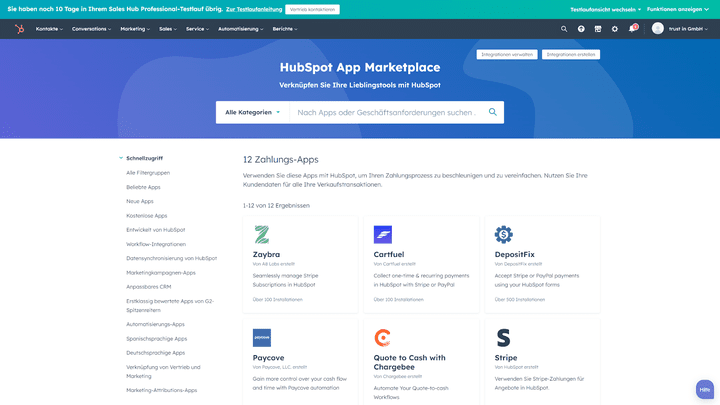
Task: Open the Marketing menu
Action: pyautogui.click(x=134, y=29)
